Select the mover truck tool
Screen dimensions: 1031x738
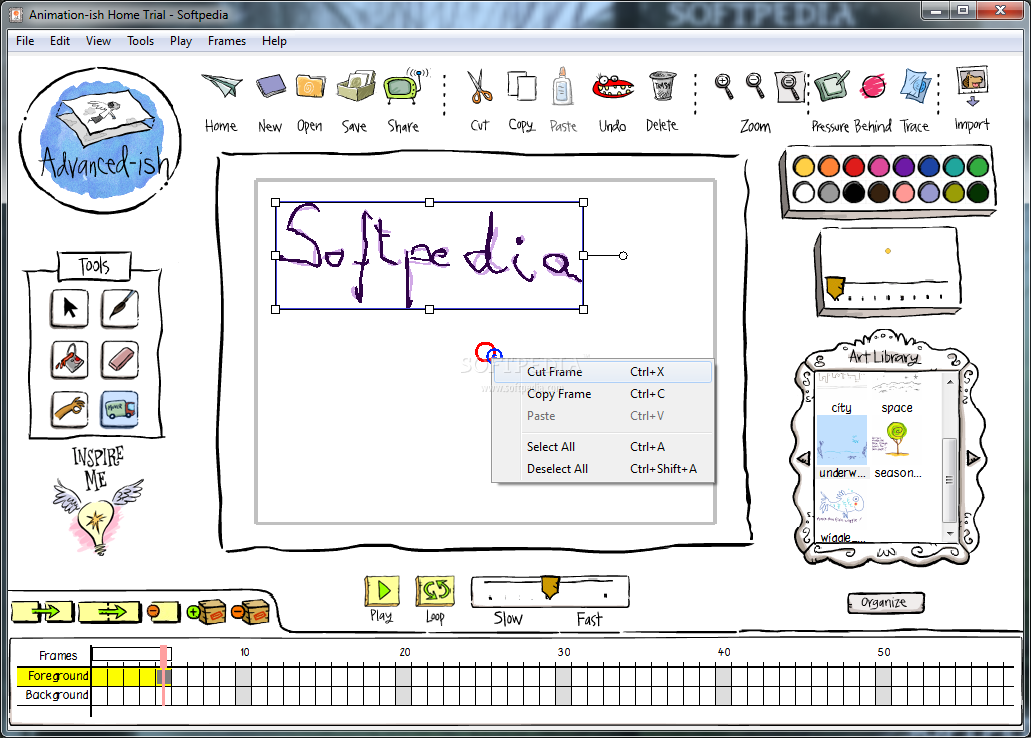click(120, 409)
